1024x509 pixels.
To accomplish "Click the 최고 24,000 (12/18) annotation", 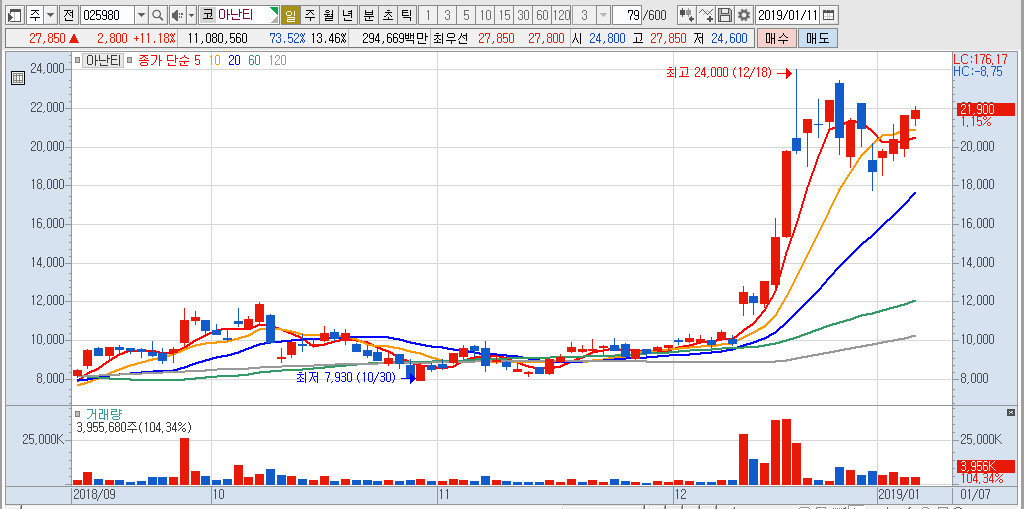I will point(719,74).
